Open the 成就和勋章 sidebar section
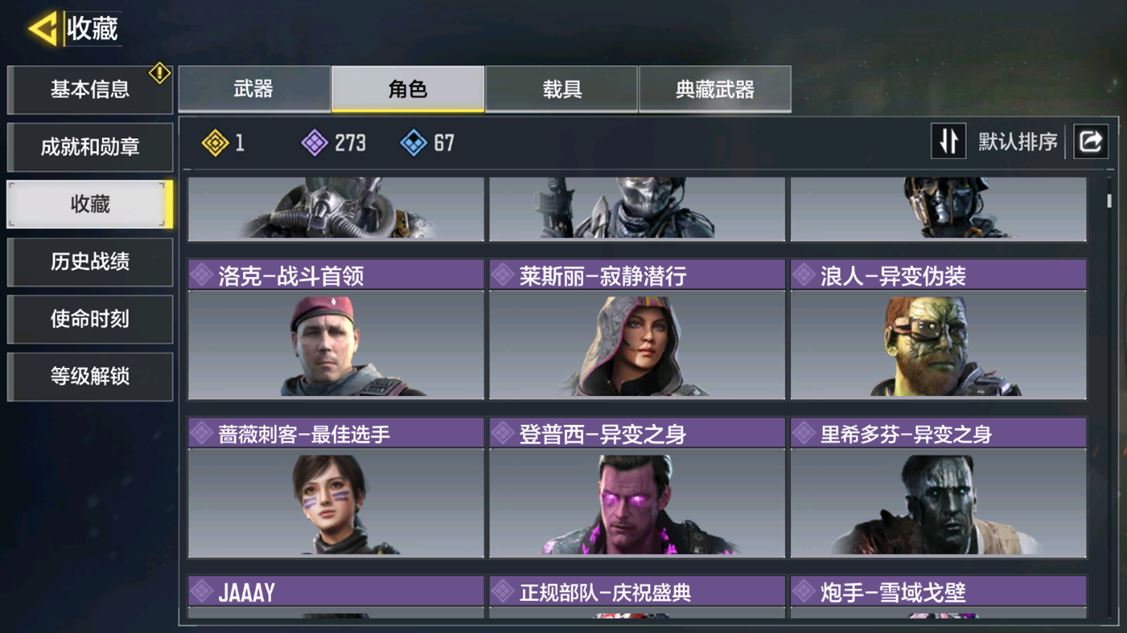 click(90, 147)
